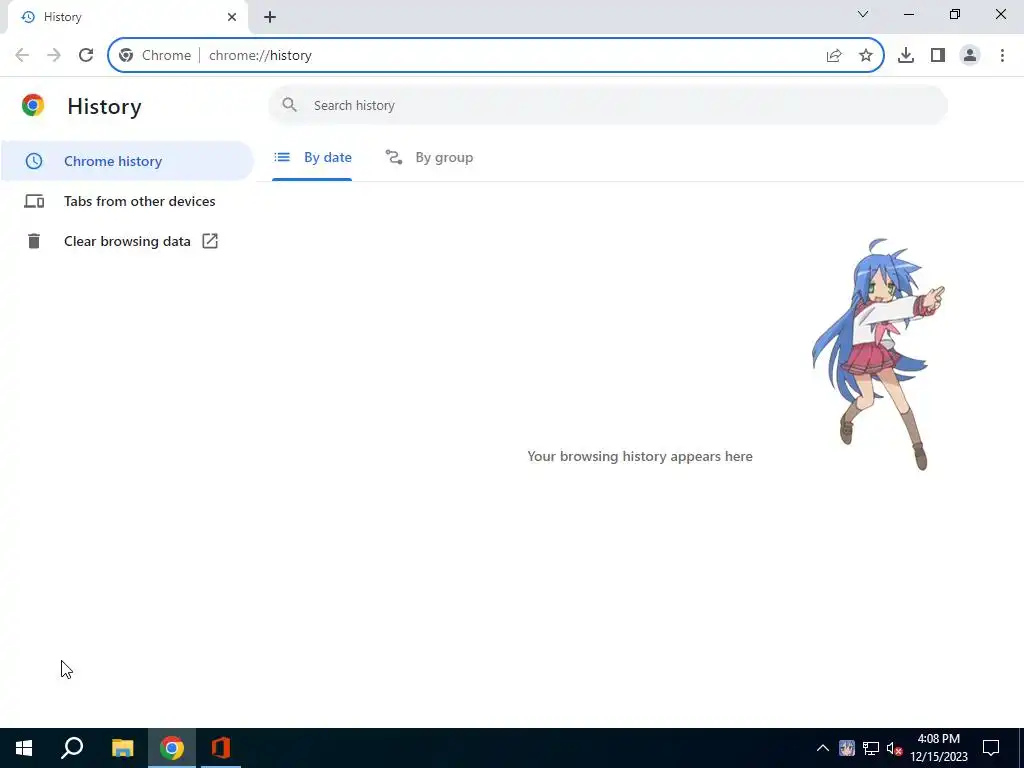Open the profile avatar menu
The height and width of the screenshot is (768, 1024).
pyautogui.click(x=970, y=56)
